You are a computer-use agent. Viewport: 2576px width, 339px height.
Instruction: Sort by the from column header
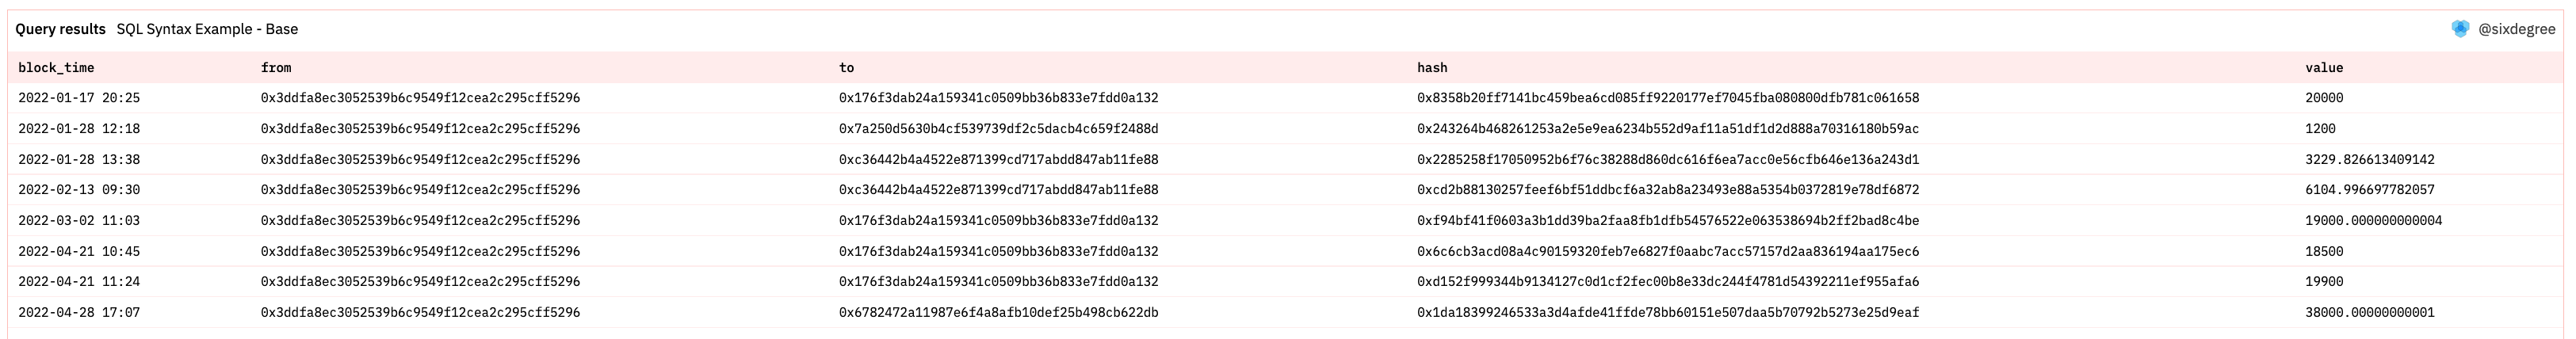(x=276, y=68)
